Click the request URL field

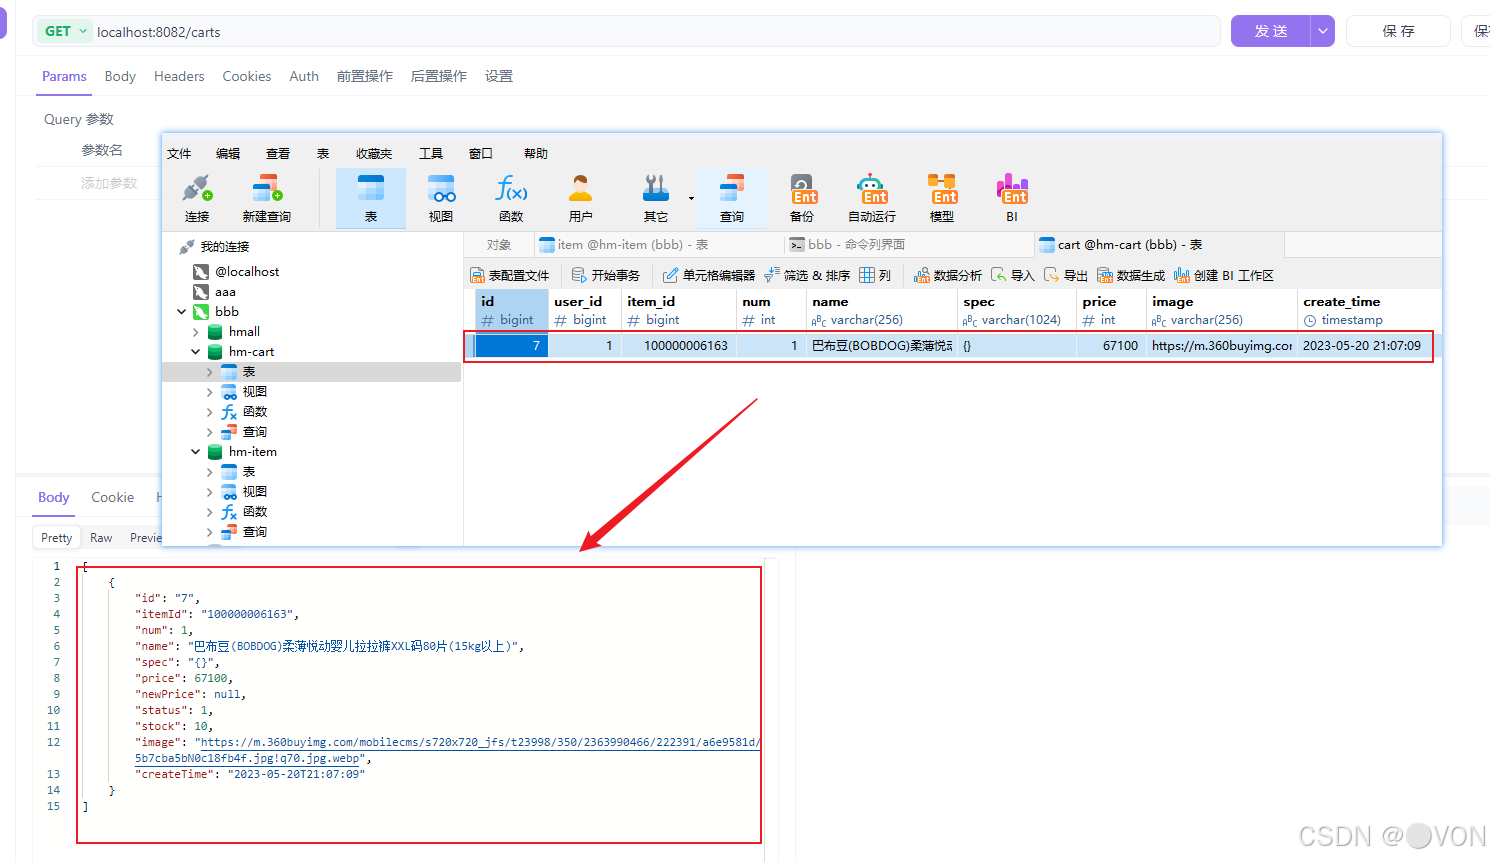pyautogui.click(x=655, y=31)
